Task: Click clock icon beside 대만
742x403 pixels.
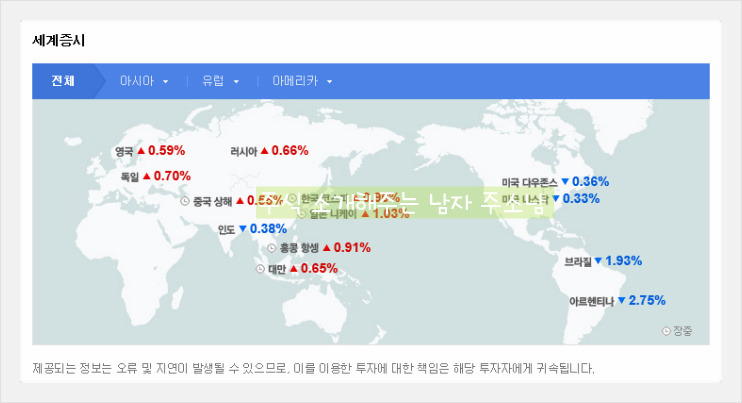Action: (x=260, y=269)
